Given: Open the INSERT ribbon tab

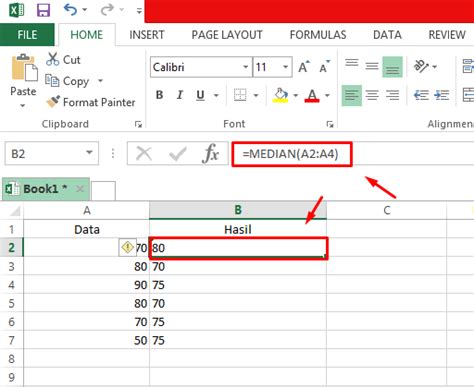Looking at the screenshot, I should tap(147, 35).
